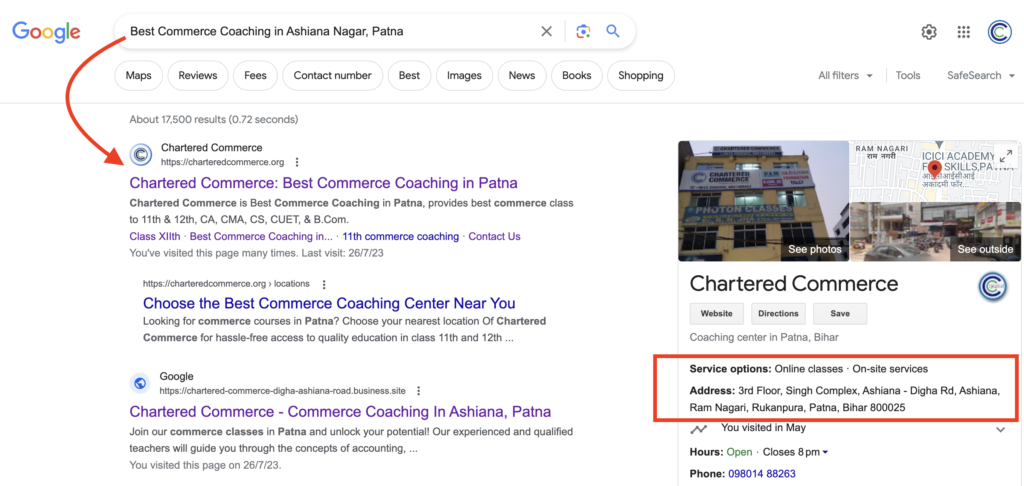Image resolution: width=1024 pixels, height=486 pixels.
Task: Open the Tools option
Action: (908, 75)
